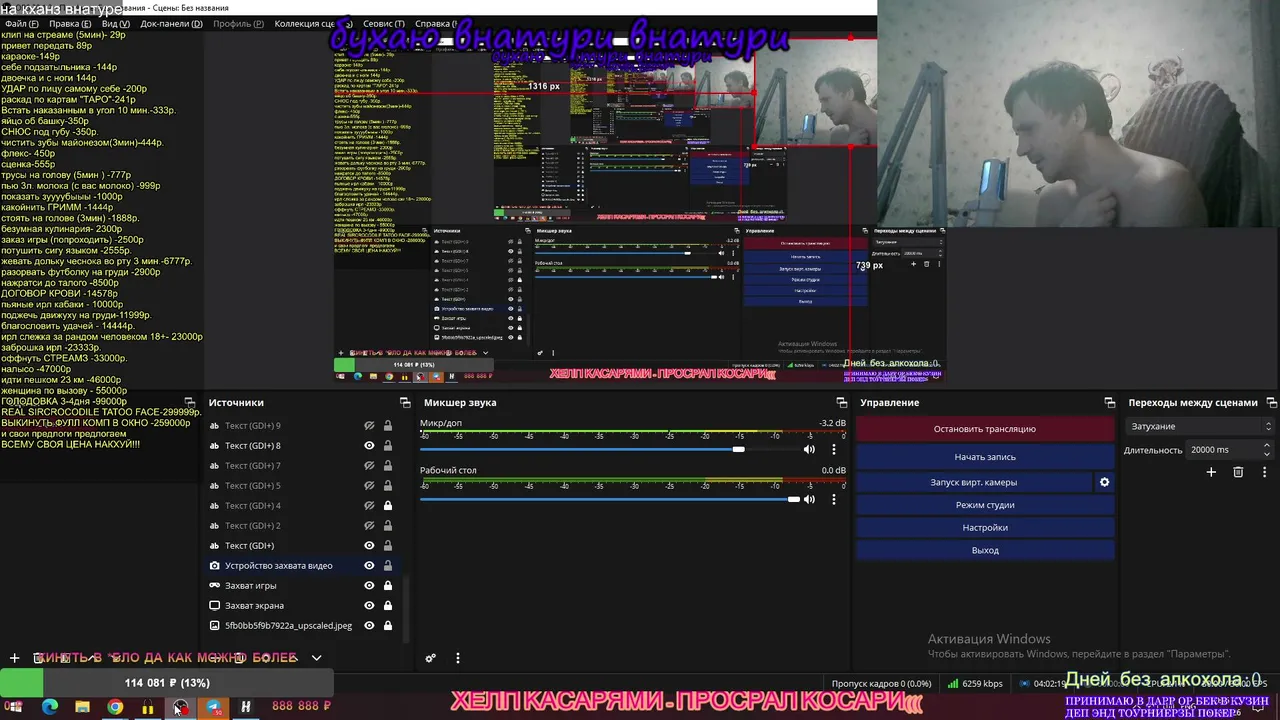Click the image icon of 5fb0bb5f9b7922a_upscaled.jpeg

[x=214, y=625]
